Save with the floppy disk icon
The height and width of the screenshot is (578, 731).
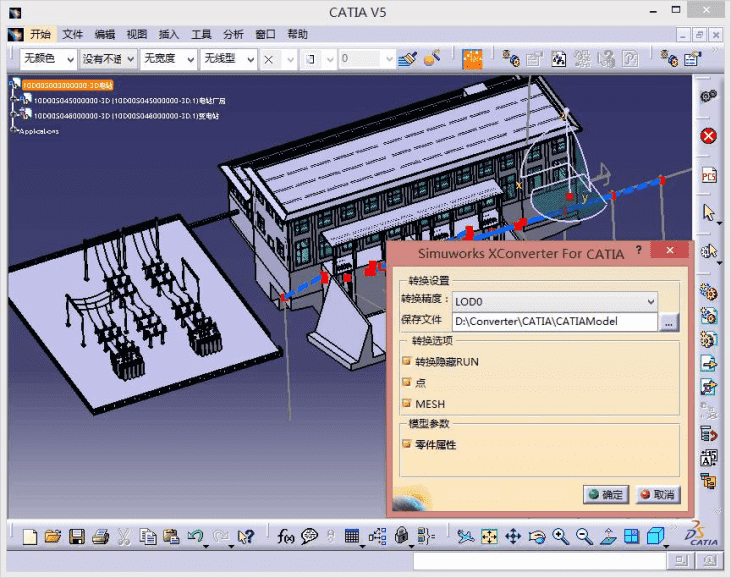click(x=76, y=537)
